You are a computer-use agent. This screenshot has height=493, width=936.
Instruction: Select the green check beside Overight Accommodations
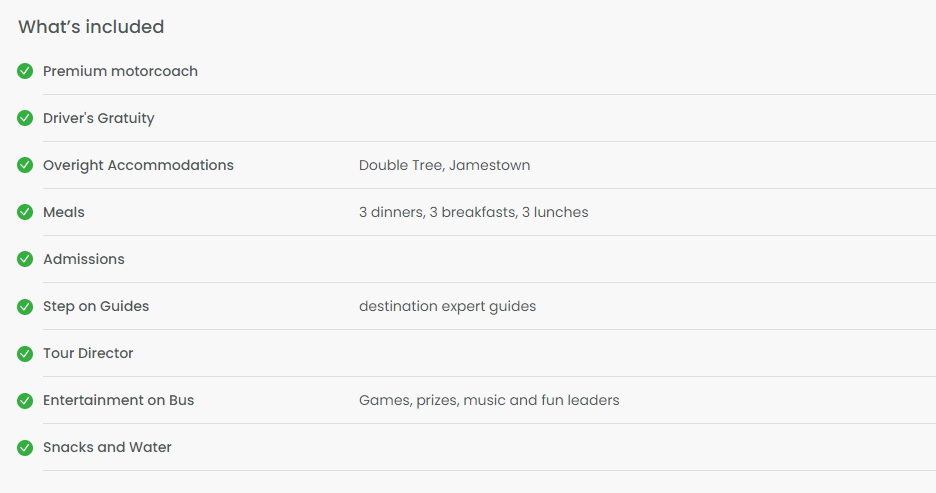(x=25, y=165)
